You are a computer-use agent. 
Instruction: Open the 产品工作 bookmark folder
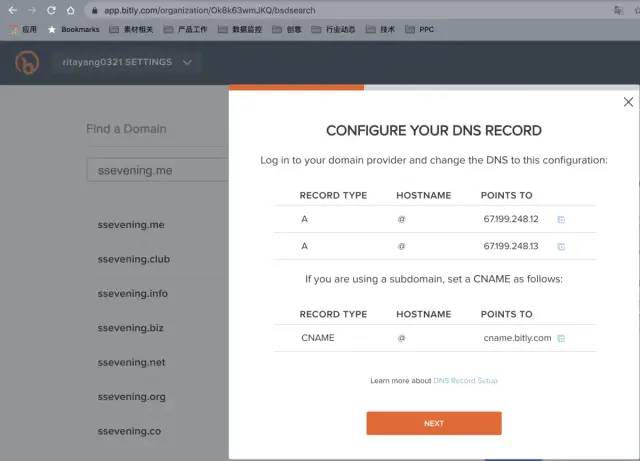point(185,29)
